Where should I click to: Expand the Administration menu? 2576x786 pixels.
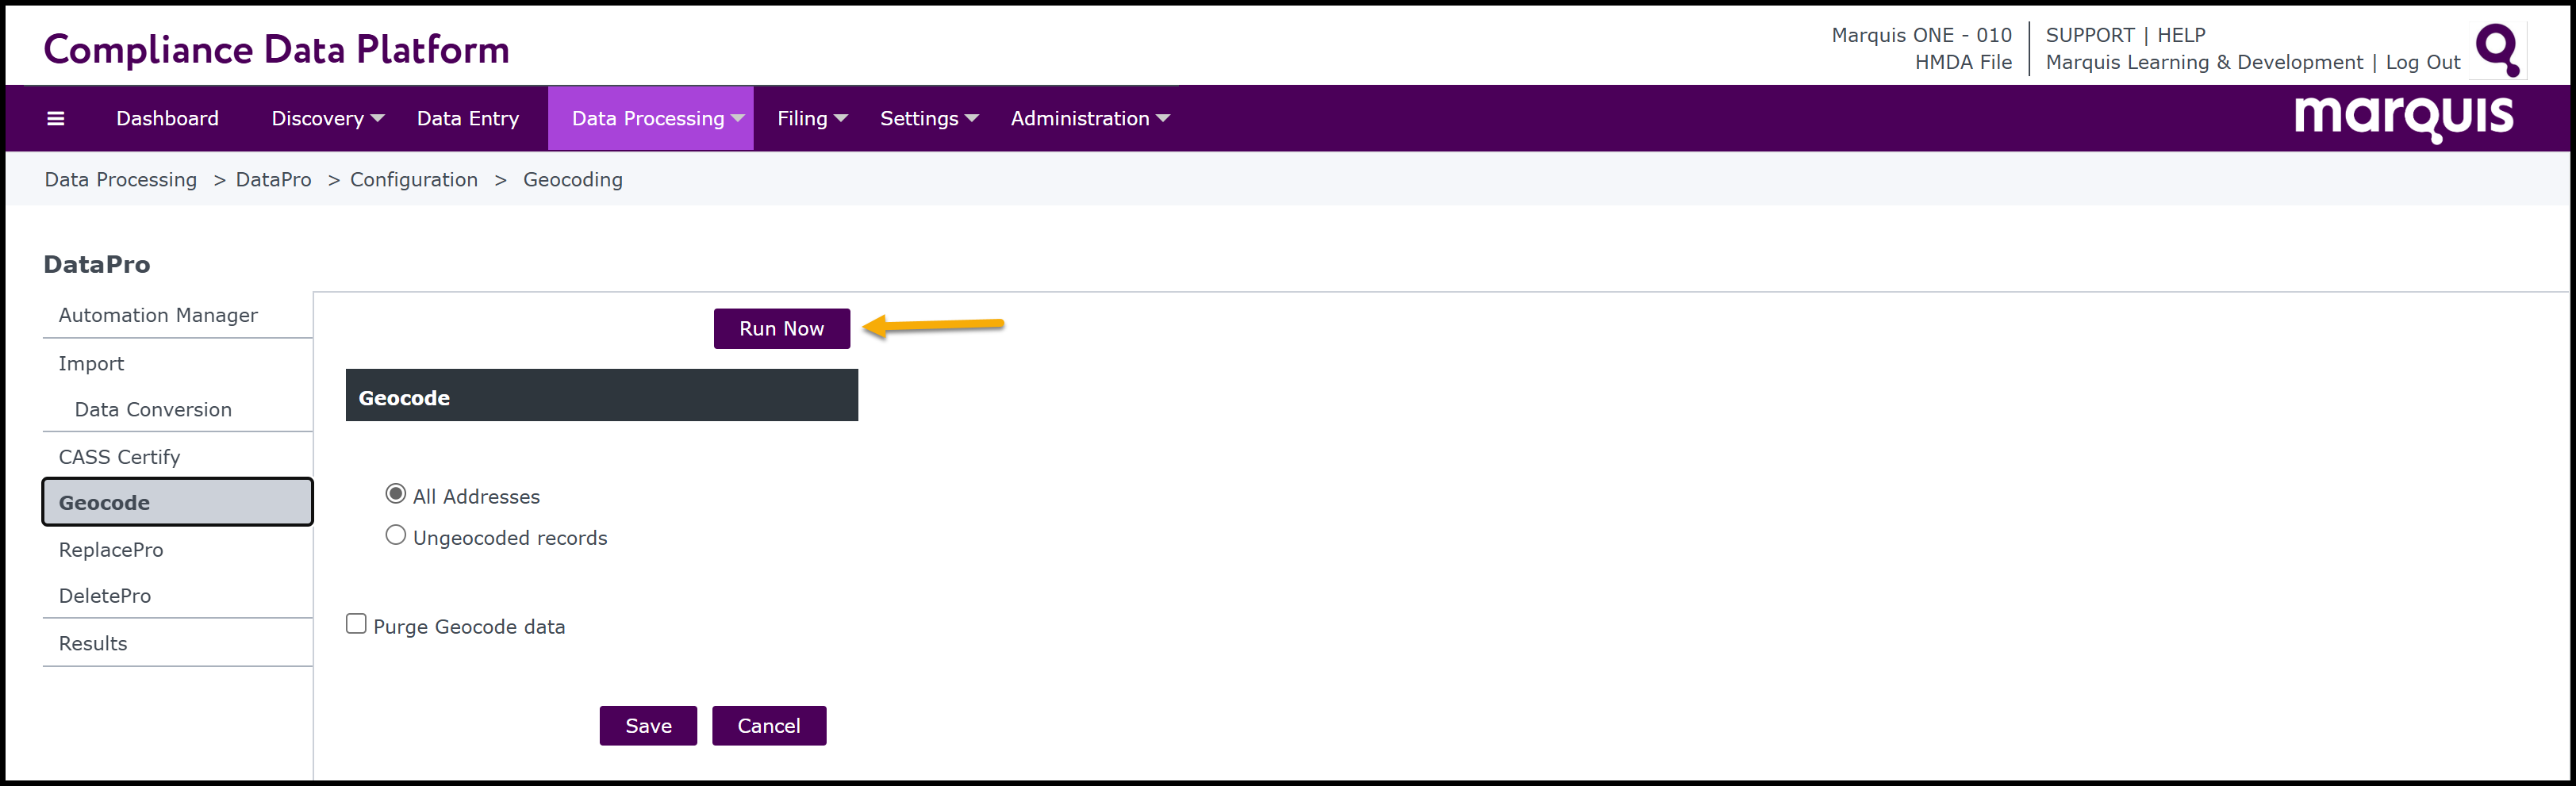click(x=1089, y=119)
